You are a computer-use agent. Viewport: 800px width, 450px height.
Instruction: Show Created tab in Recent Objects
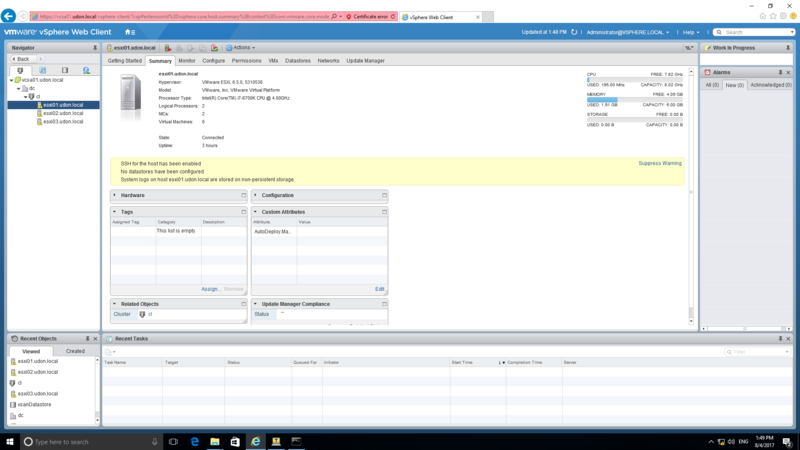tap(75, 352)
